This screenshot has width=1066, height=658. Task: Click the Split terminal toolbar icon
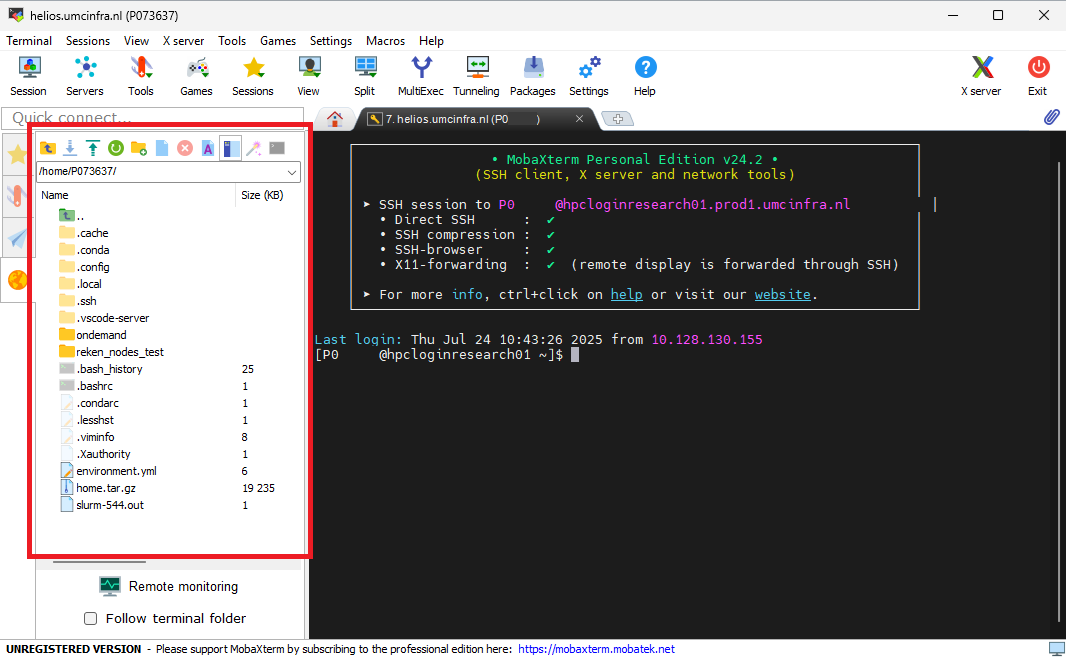pos(365,75)
